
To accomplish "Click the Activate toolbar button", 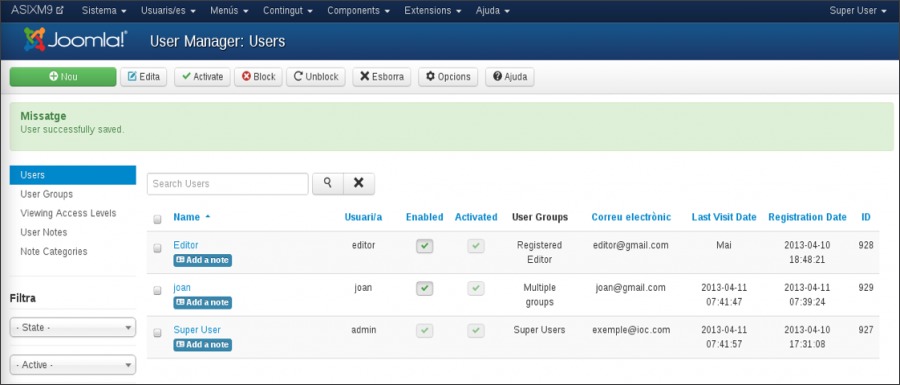I will [x=202, y=77].
